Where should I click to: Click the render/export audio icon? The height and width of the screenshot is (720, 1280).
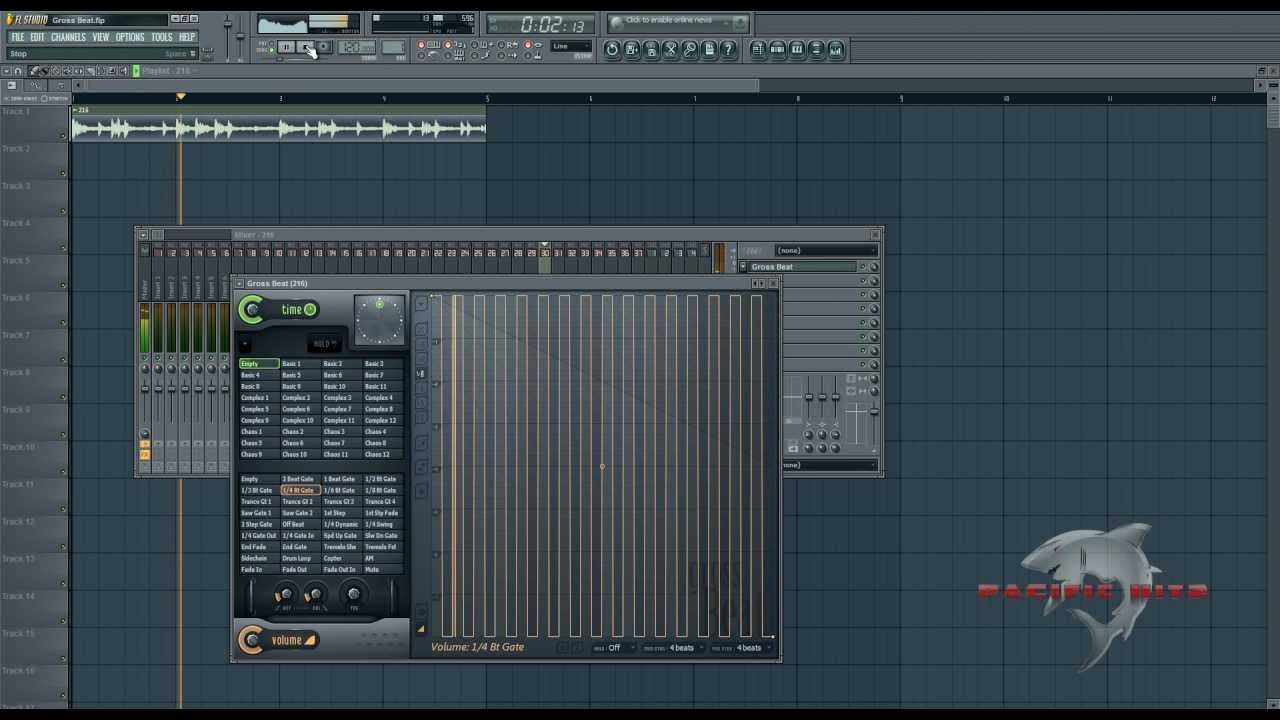651,49
